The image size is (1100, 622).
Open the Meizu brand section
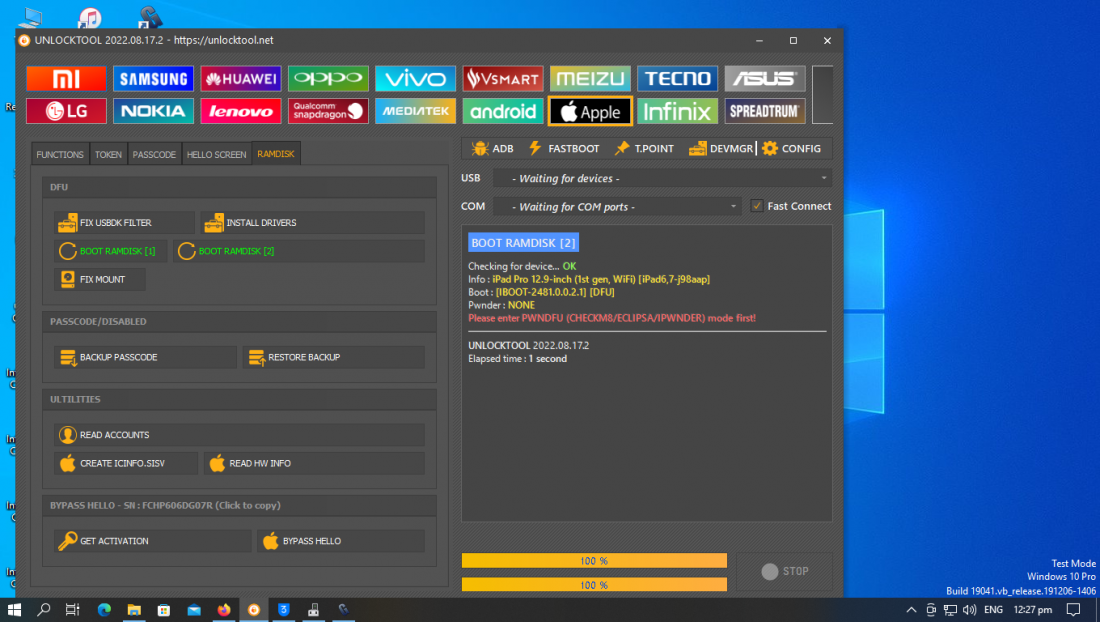[x=590, y=79]
